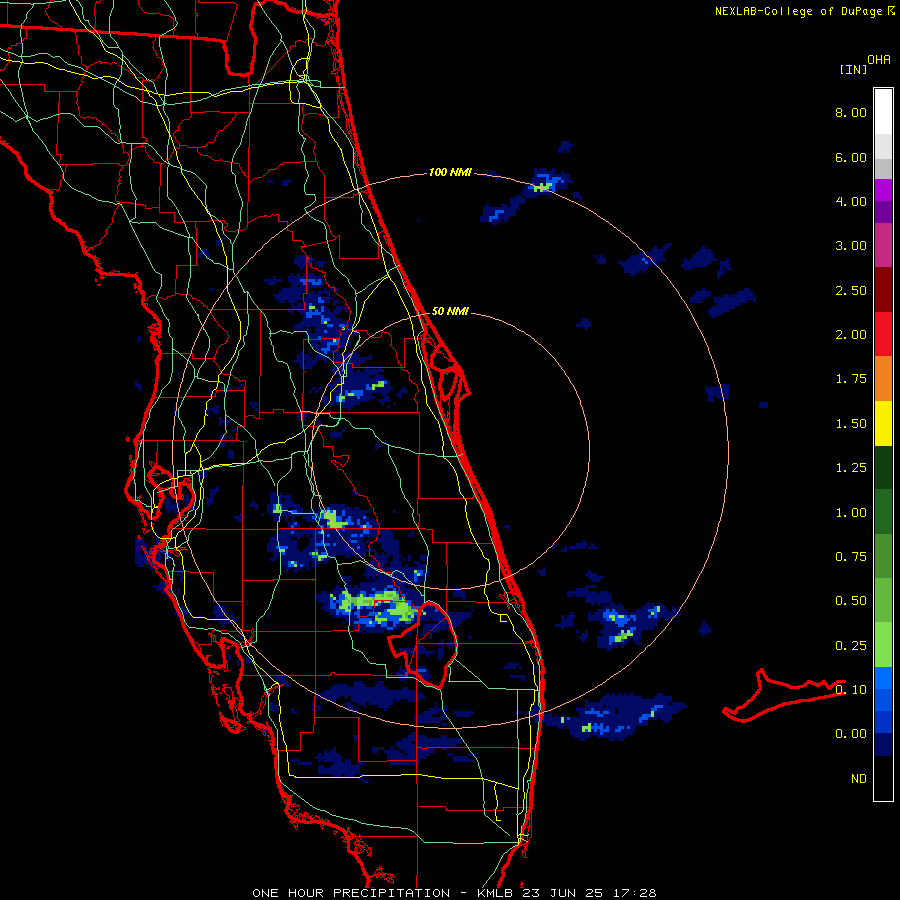Image resolution: width=900 pixels, height=900 pixels.
Task: Click the 1.75 legend value
Action: coord(851,379)
